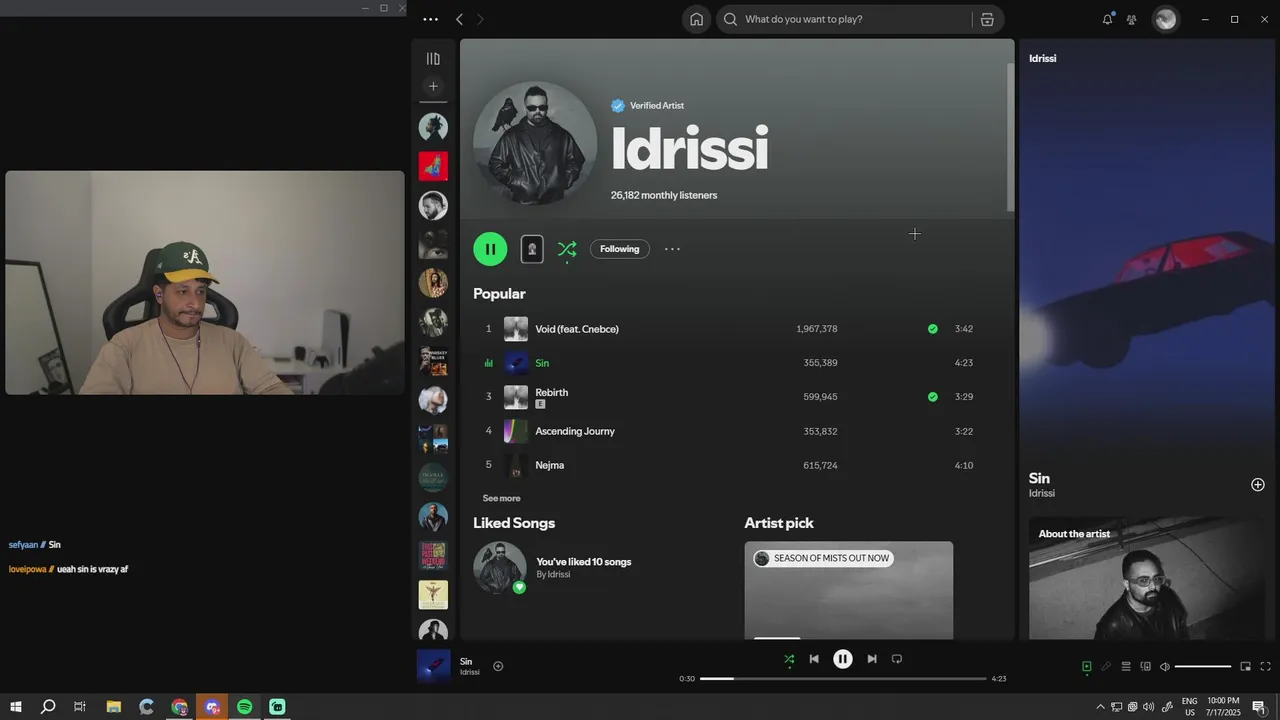The height and width of the screenshot is (720, 1280).
Task: Mute the volume speaker icon
Action: [x=1165, y=667]
